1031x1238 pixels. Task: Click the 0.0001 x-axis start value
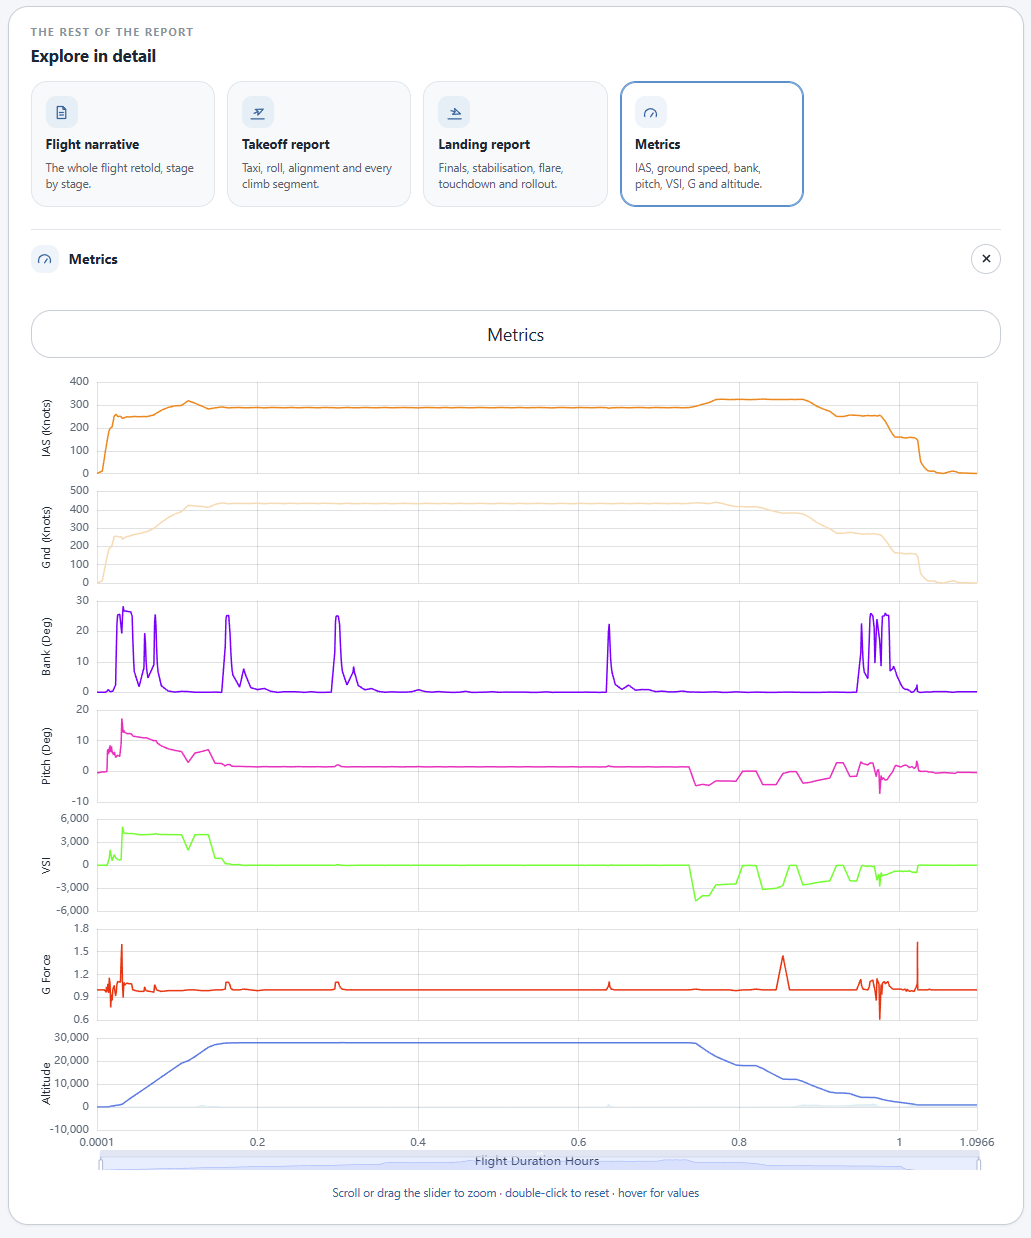pyautogui.click(x=97, y=1142)
